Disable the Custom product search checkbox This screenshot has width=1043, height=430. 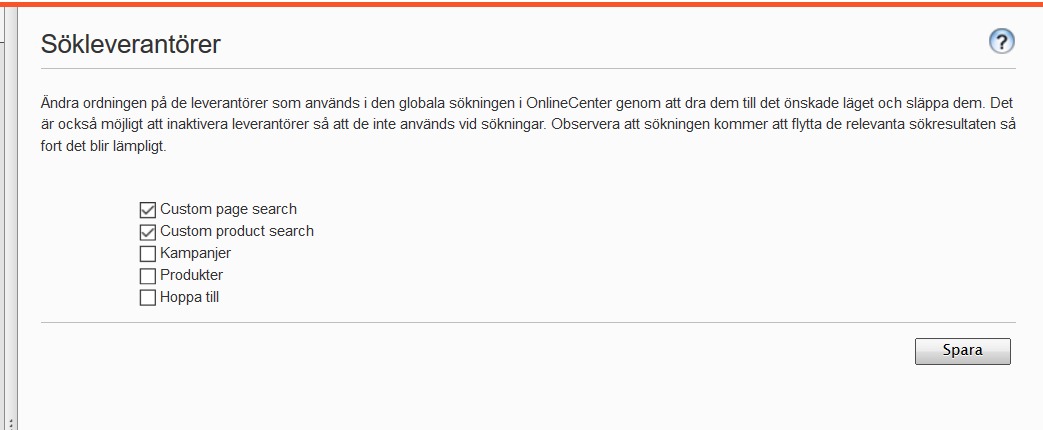[148, 232]
